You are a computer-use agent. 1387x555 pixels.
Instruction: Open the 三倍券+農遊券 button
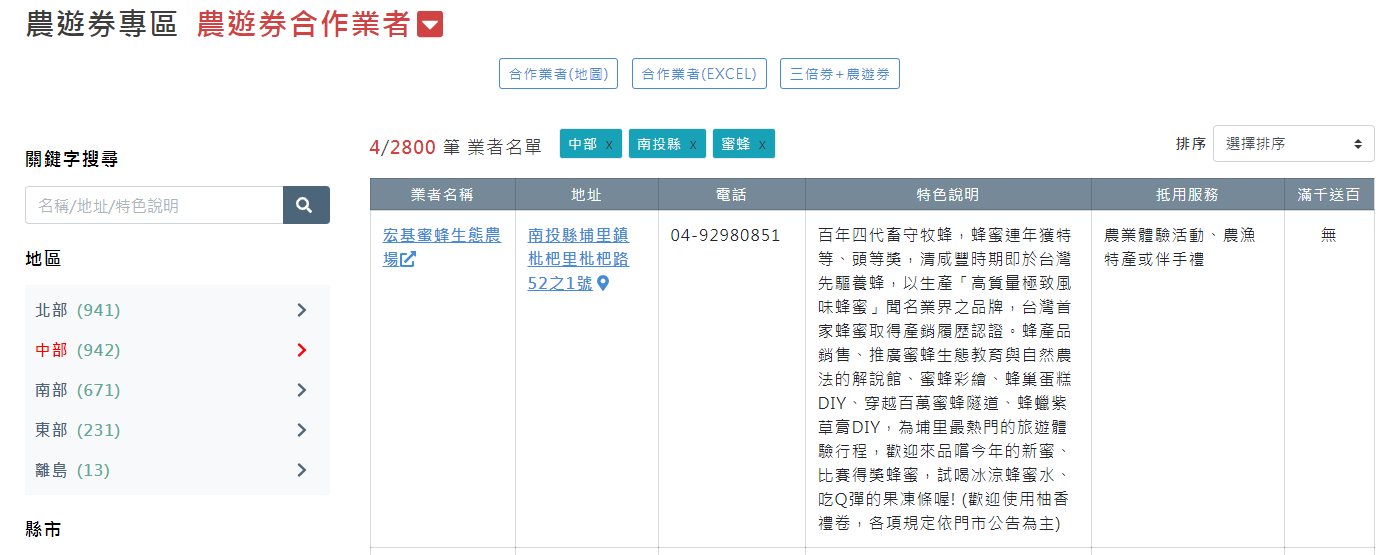(839, 74)
